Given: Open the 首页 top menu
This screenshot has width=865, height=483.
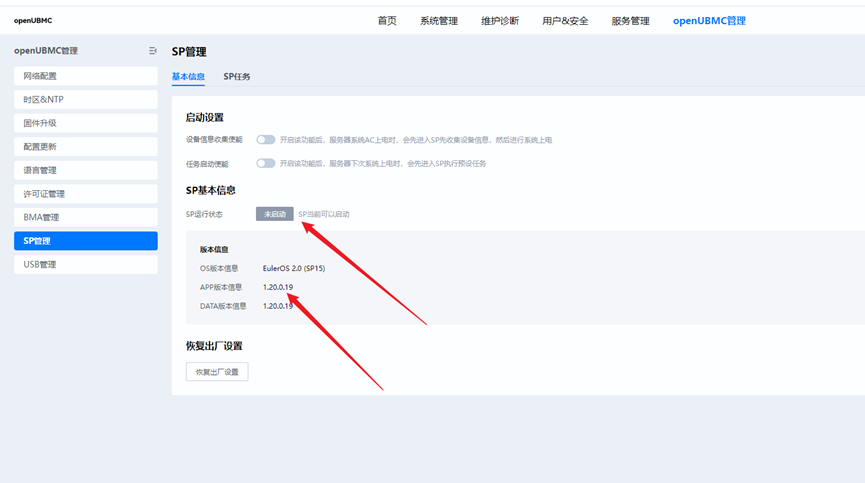Looking at the screenshot, I should (387, 21).
